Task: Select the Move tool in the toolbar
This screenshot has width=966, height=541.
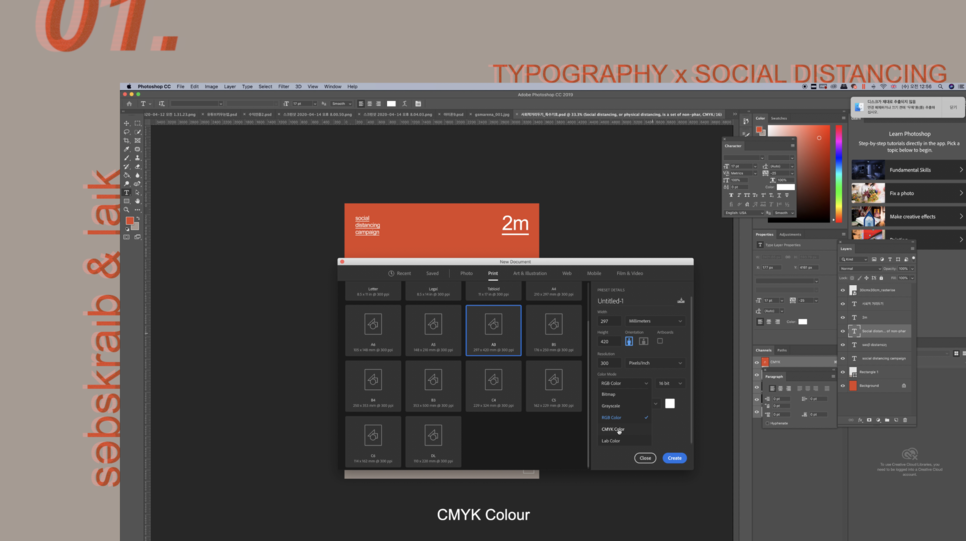Action: (127, 123)
